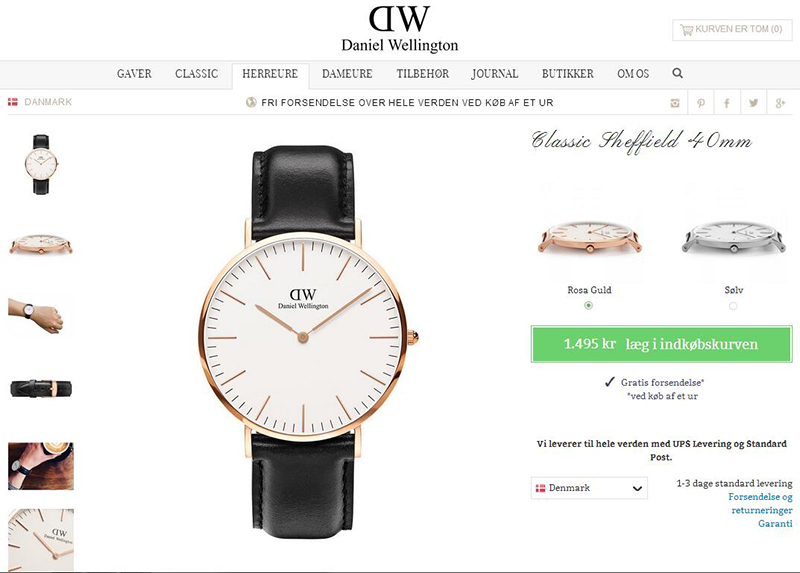Open the Twitter social icon
The width and height of the screenshot is (800, 573).
click(x=754, y=103)
